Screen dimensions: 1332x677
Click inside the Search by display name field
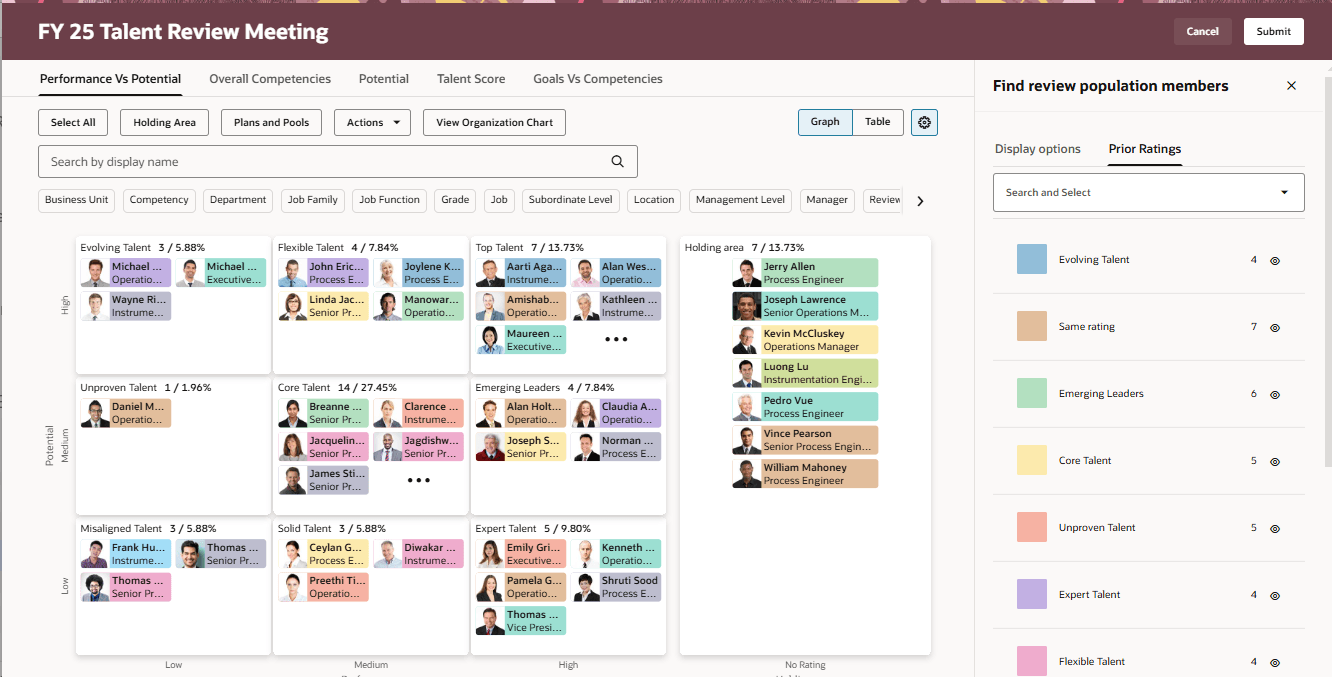coord(300,160)
